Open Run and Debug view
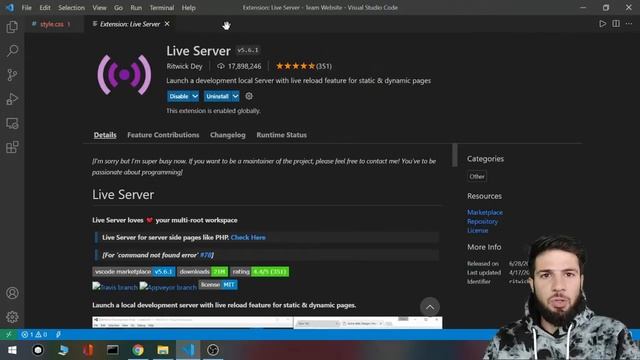 pos(12,99)
